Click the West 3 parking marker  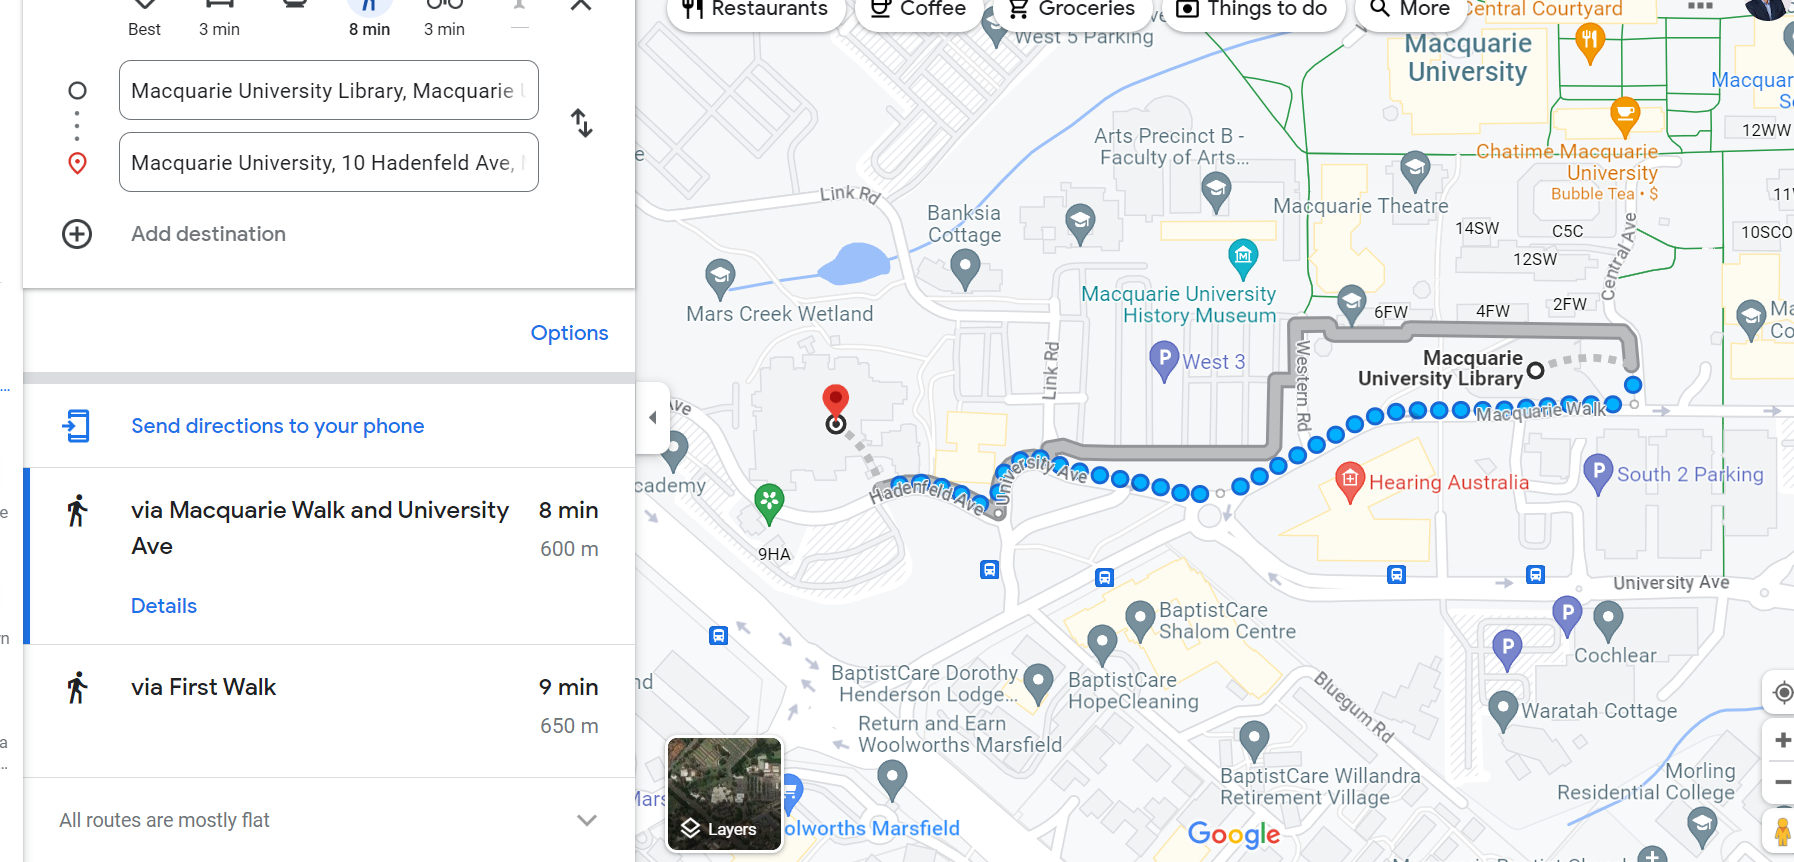1164,361
